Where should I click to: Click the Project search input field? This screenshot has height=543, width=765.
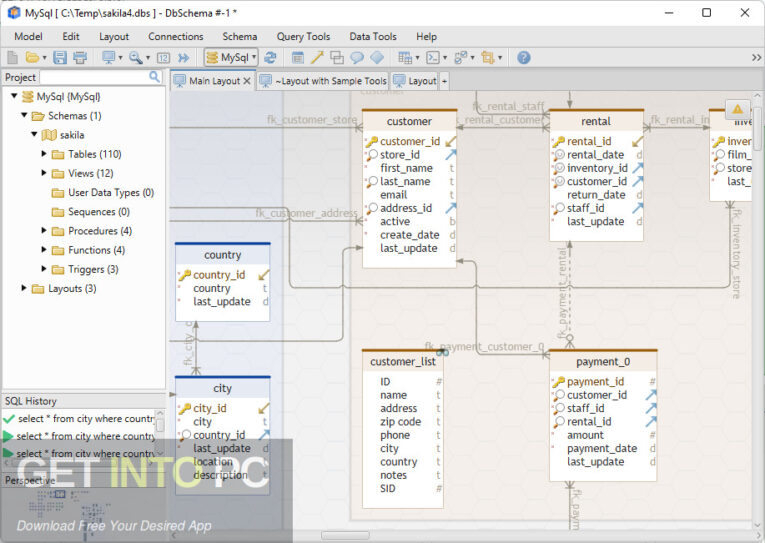pos(95,77)
